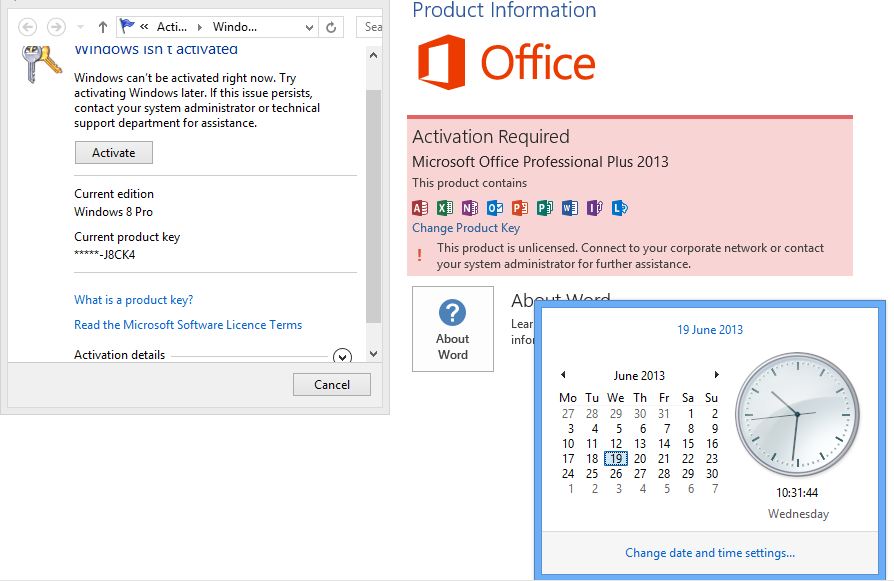Screen dimensions: 894x581
Task: Click the Office logo
Action: pyautogui.click(x=507, y=62)
